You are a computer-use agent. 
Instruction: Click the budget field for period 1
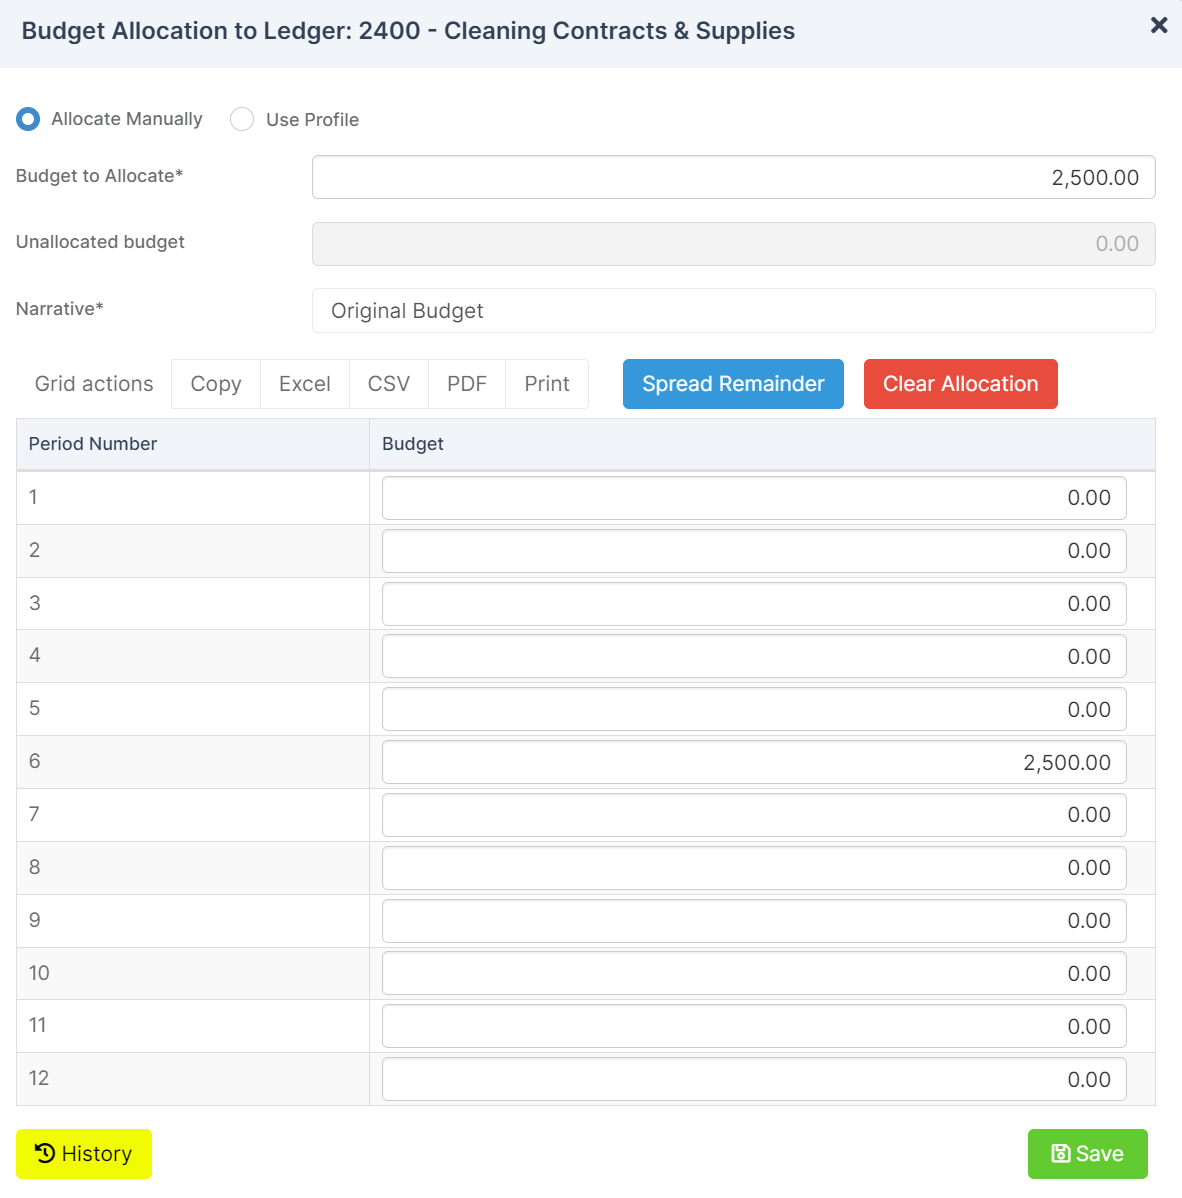(x=753, y=497)
